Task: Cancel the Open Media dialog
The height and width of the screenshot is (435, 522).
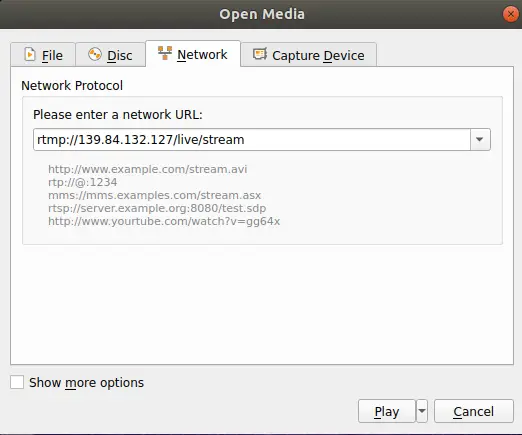Action: pyautogui.click(x=474, y=411)
